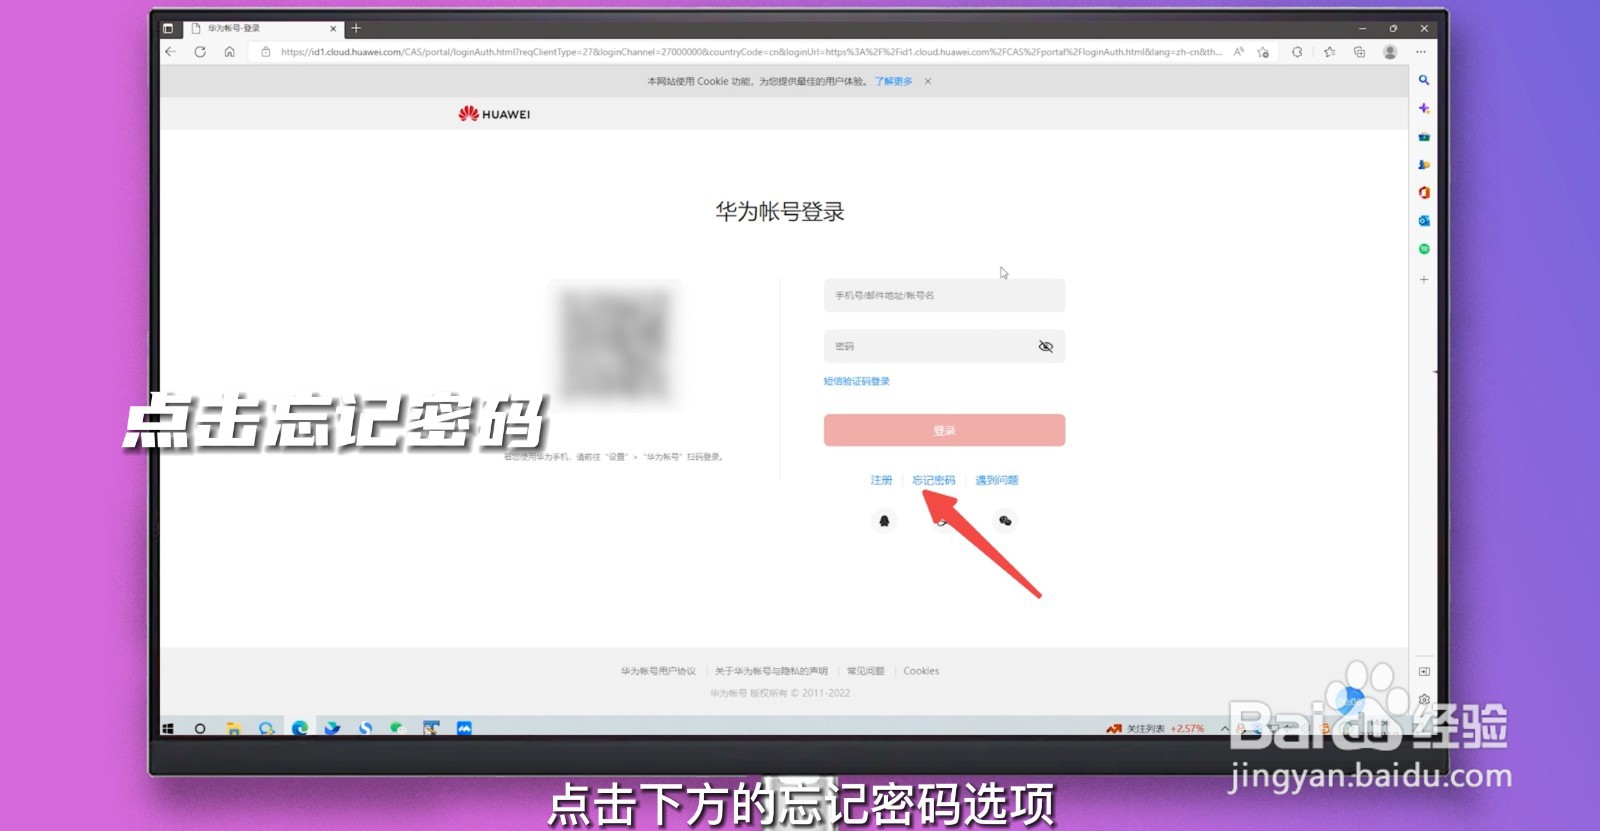Dismiss the cookie notice banner
Viewport: 1600px width, 831px height.
click(x=928, y=81)
